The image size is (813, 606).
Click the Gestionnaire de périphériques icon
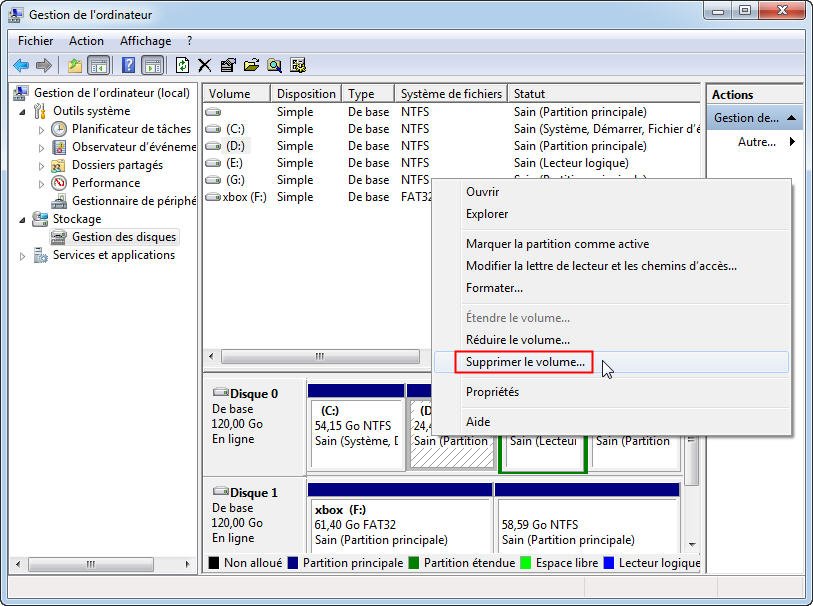click(60, 201)
